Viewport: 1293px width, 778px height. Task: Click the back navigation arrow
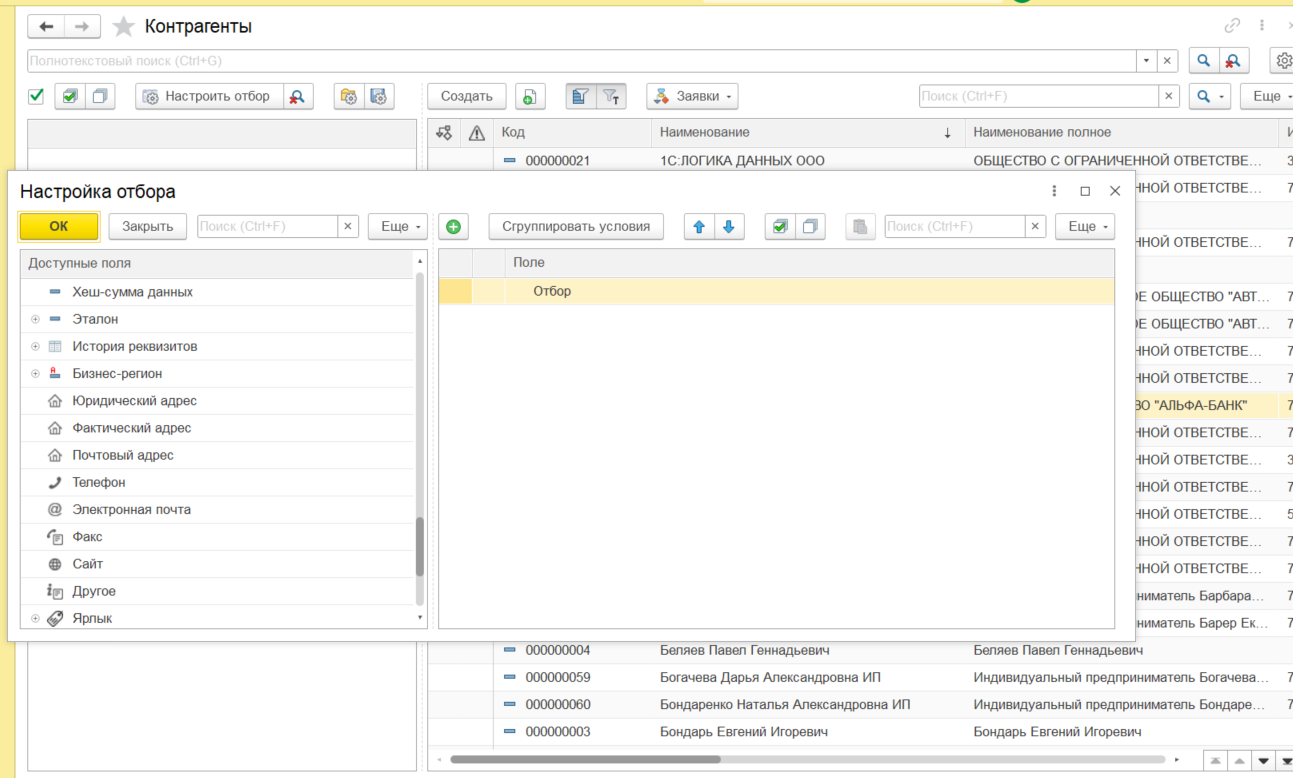pyautogui.click(x=47, y=26)
